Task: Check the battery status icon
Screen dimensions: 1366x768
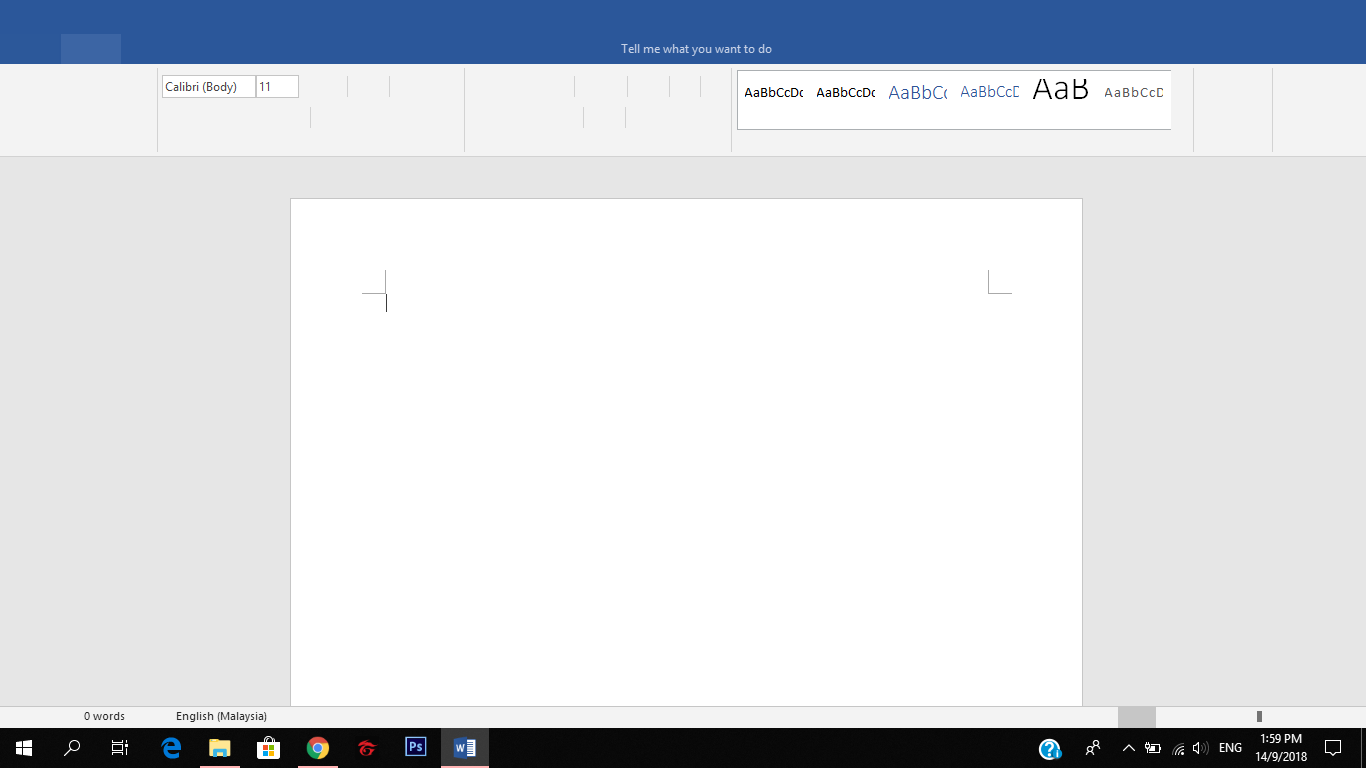Action: (x=1153, y=747)
